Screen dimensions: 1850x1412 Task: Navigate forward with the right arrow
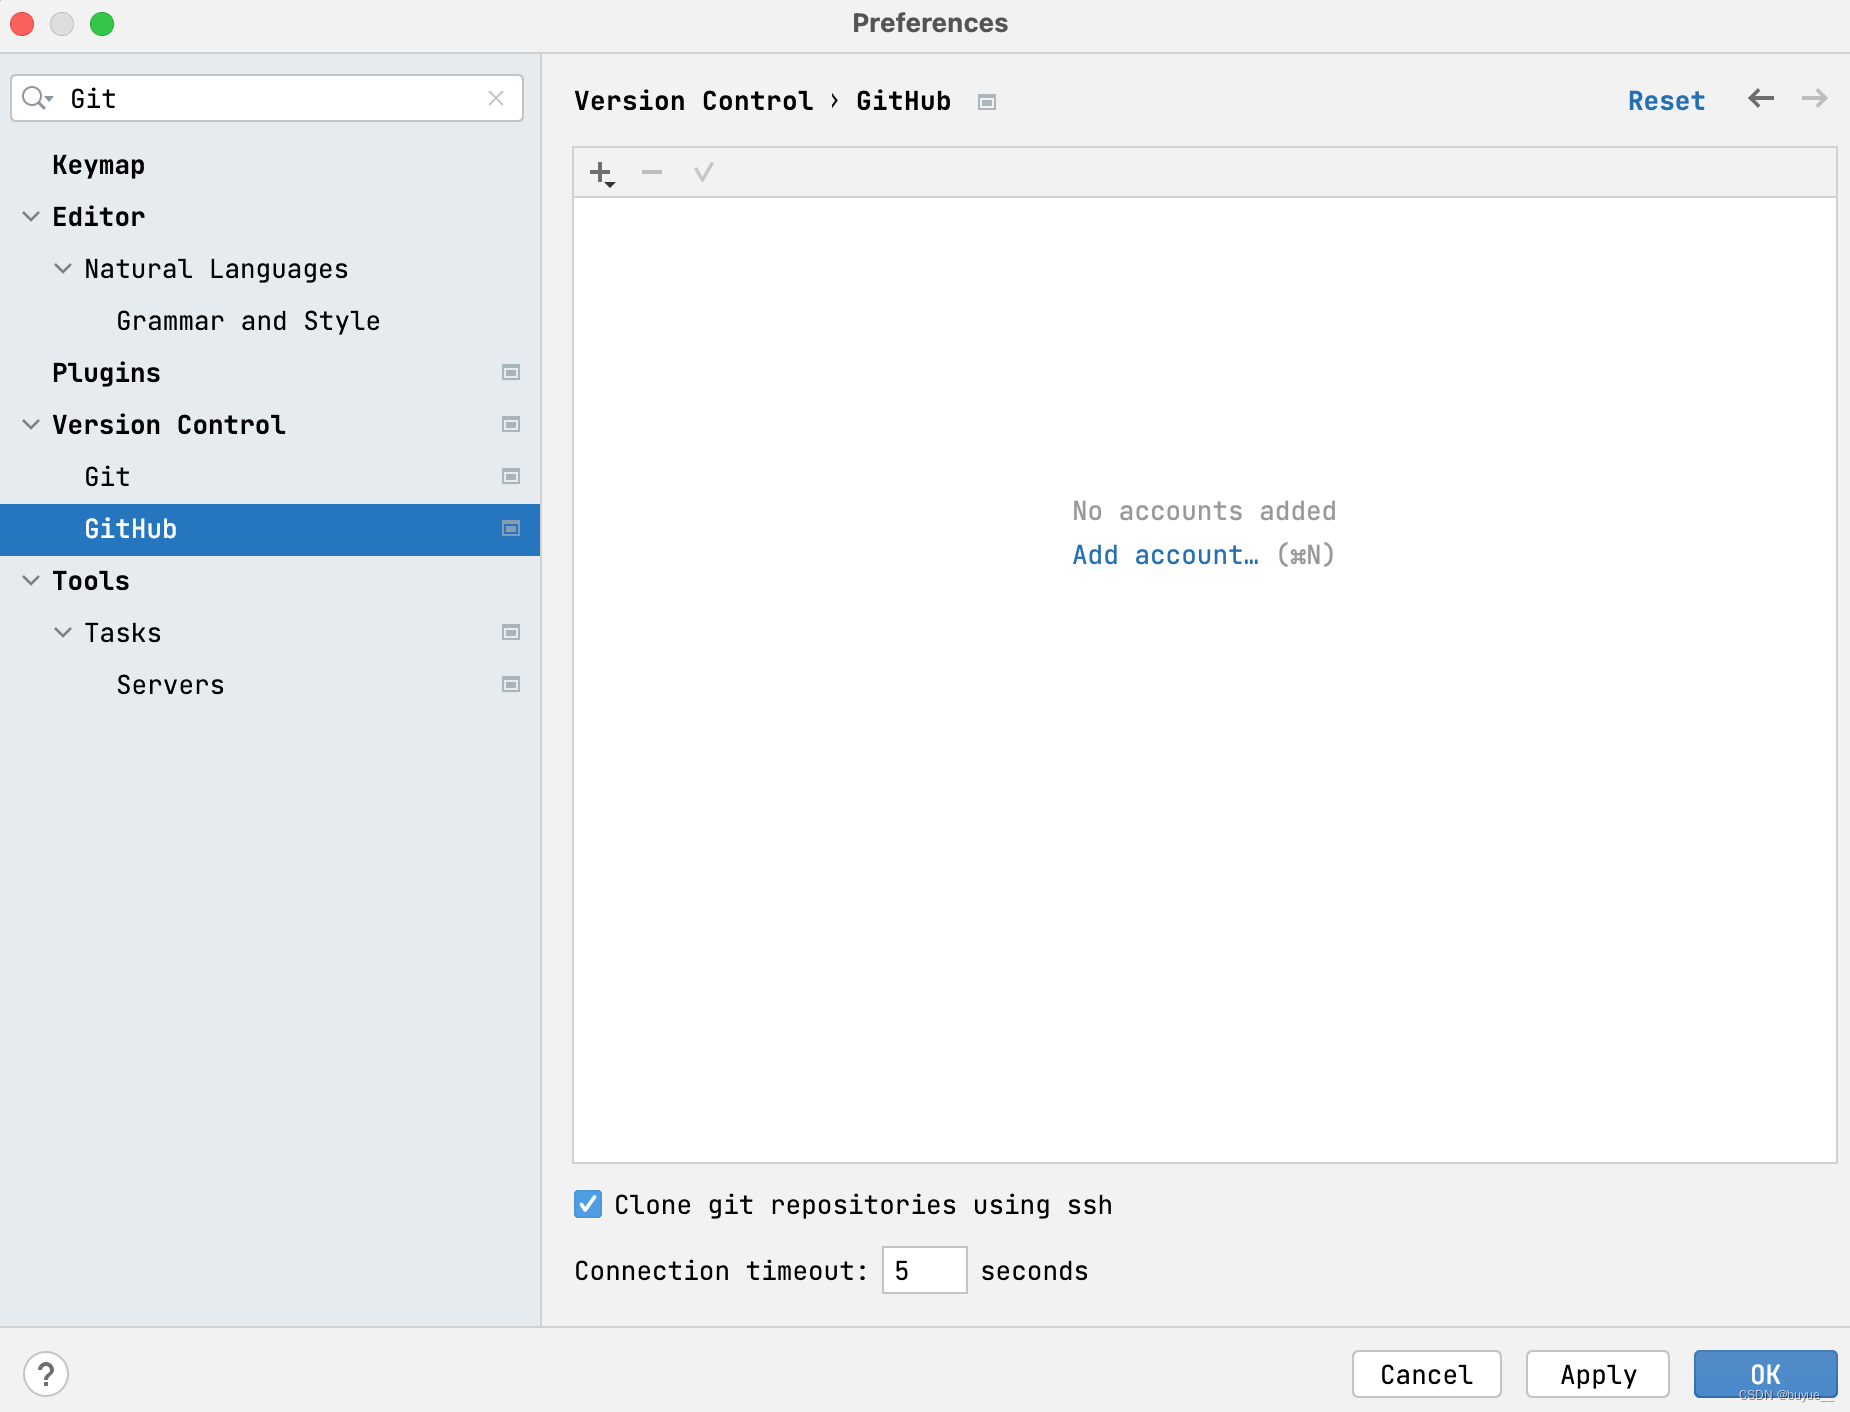coord(1814,99)
